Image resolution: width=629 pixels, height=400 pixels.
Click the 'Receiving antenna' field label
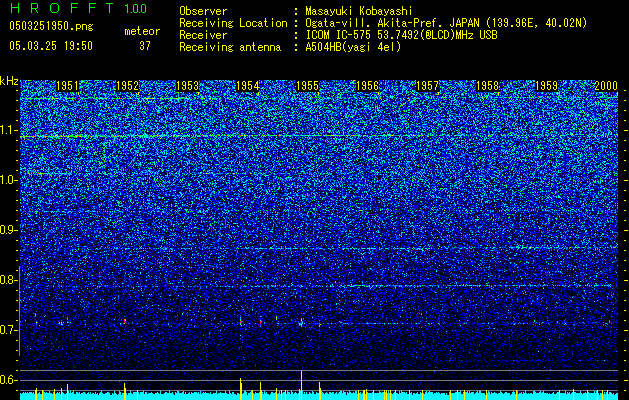click(230, 47)
